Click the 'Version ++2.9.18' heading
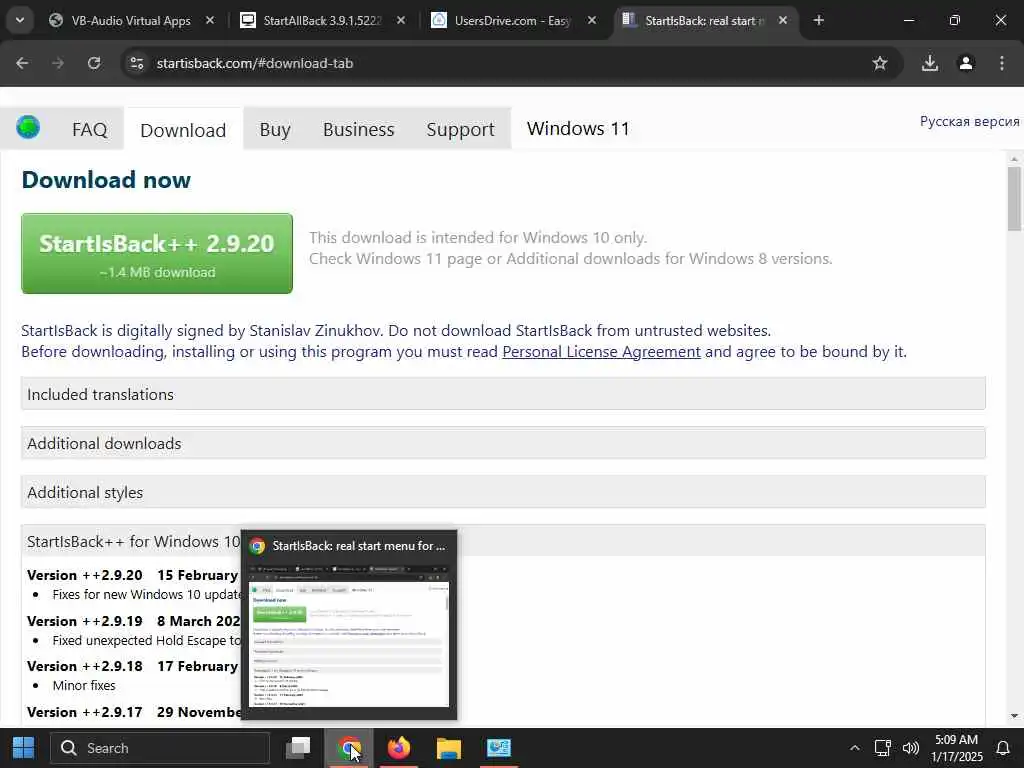Image resolution: width=1024 pixels, height=768 pixels. click(84, 666)
